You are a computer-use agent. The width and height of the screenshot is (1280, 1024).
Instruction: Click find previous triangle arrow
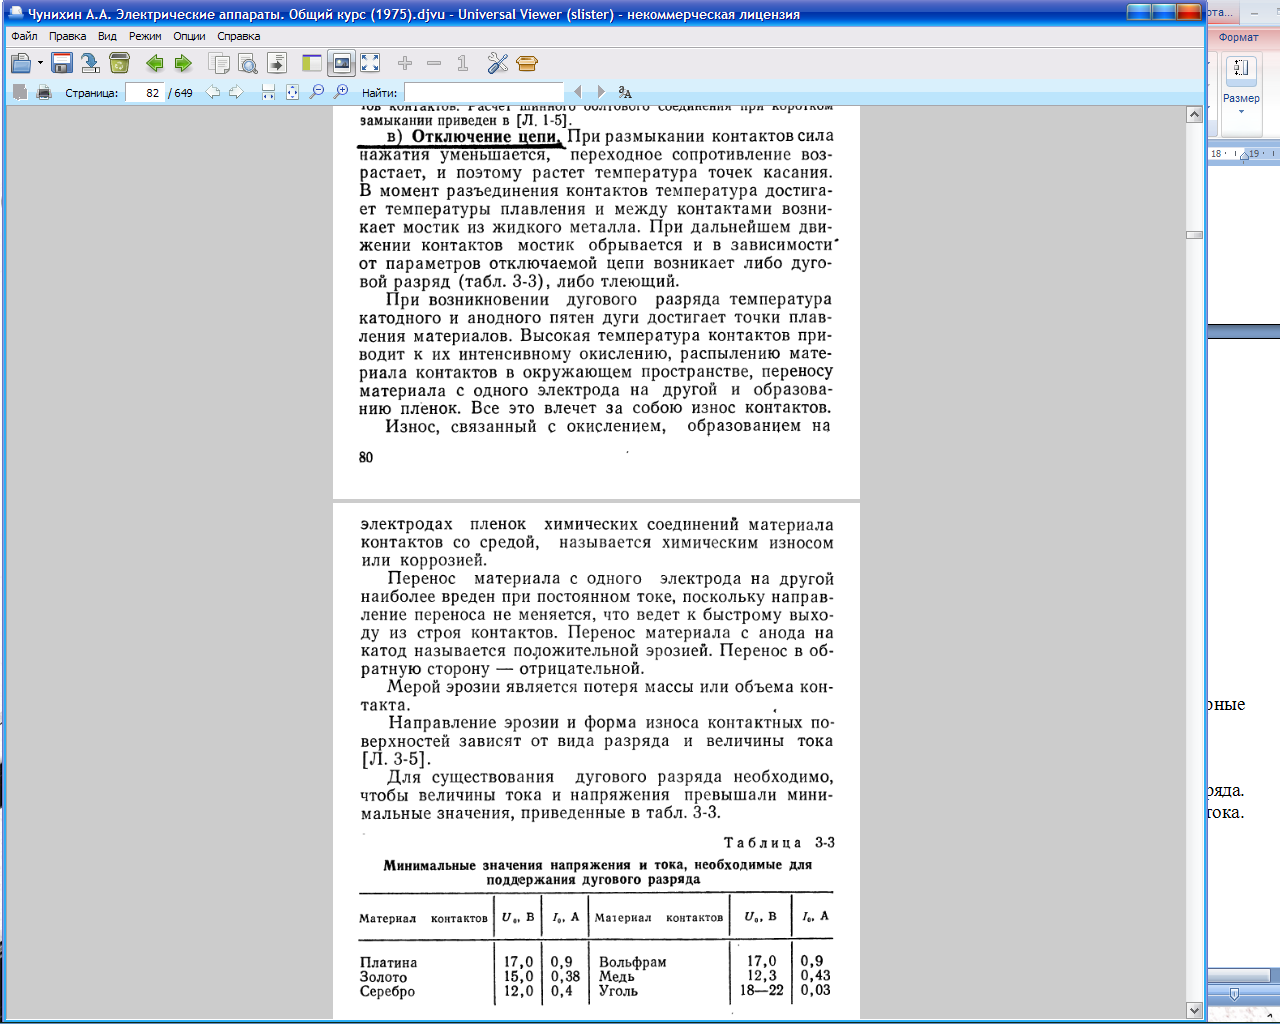click(x=577, y=92)
